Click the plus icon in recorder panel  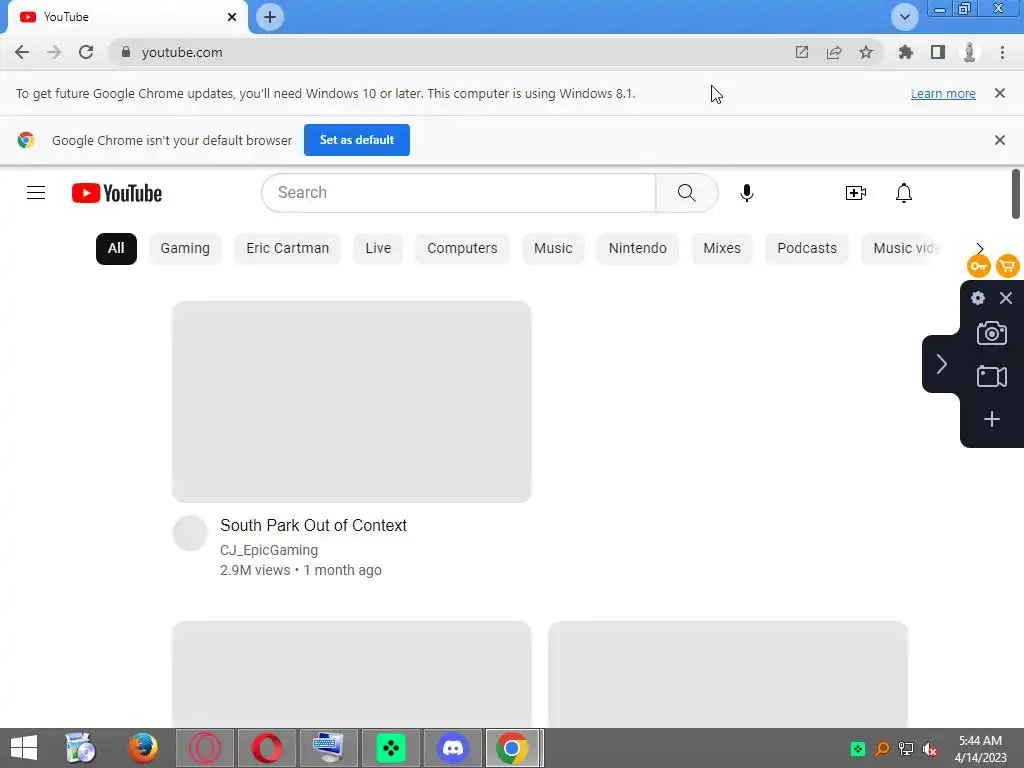pos(991,419)
